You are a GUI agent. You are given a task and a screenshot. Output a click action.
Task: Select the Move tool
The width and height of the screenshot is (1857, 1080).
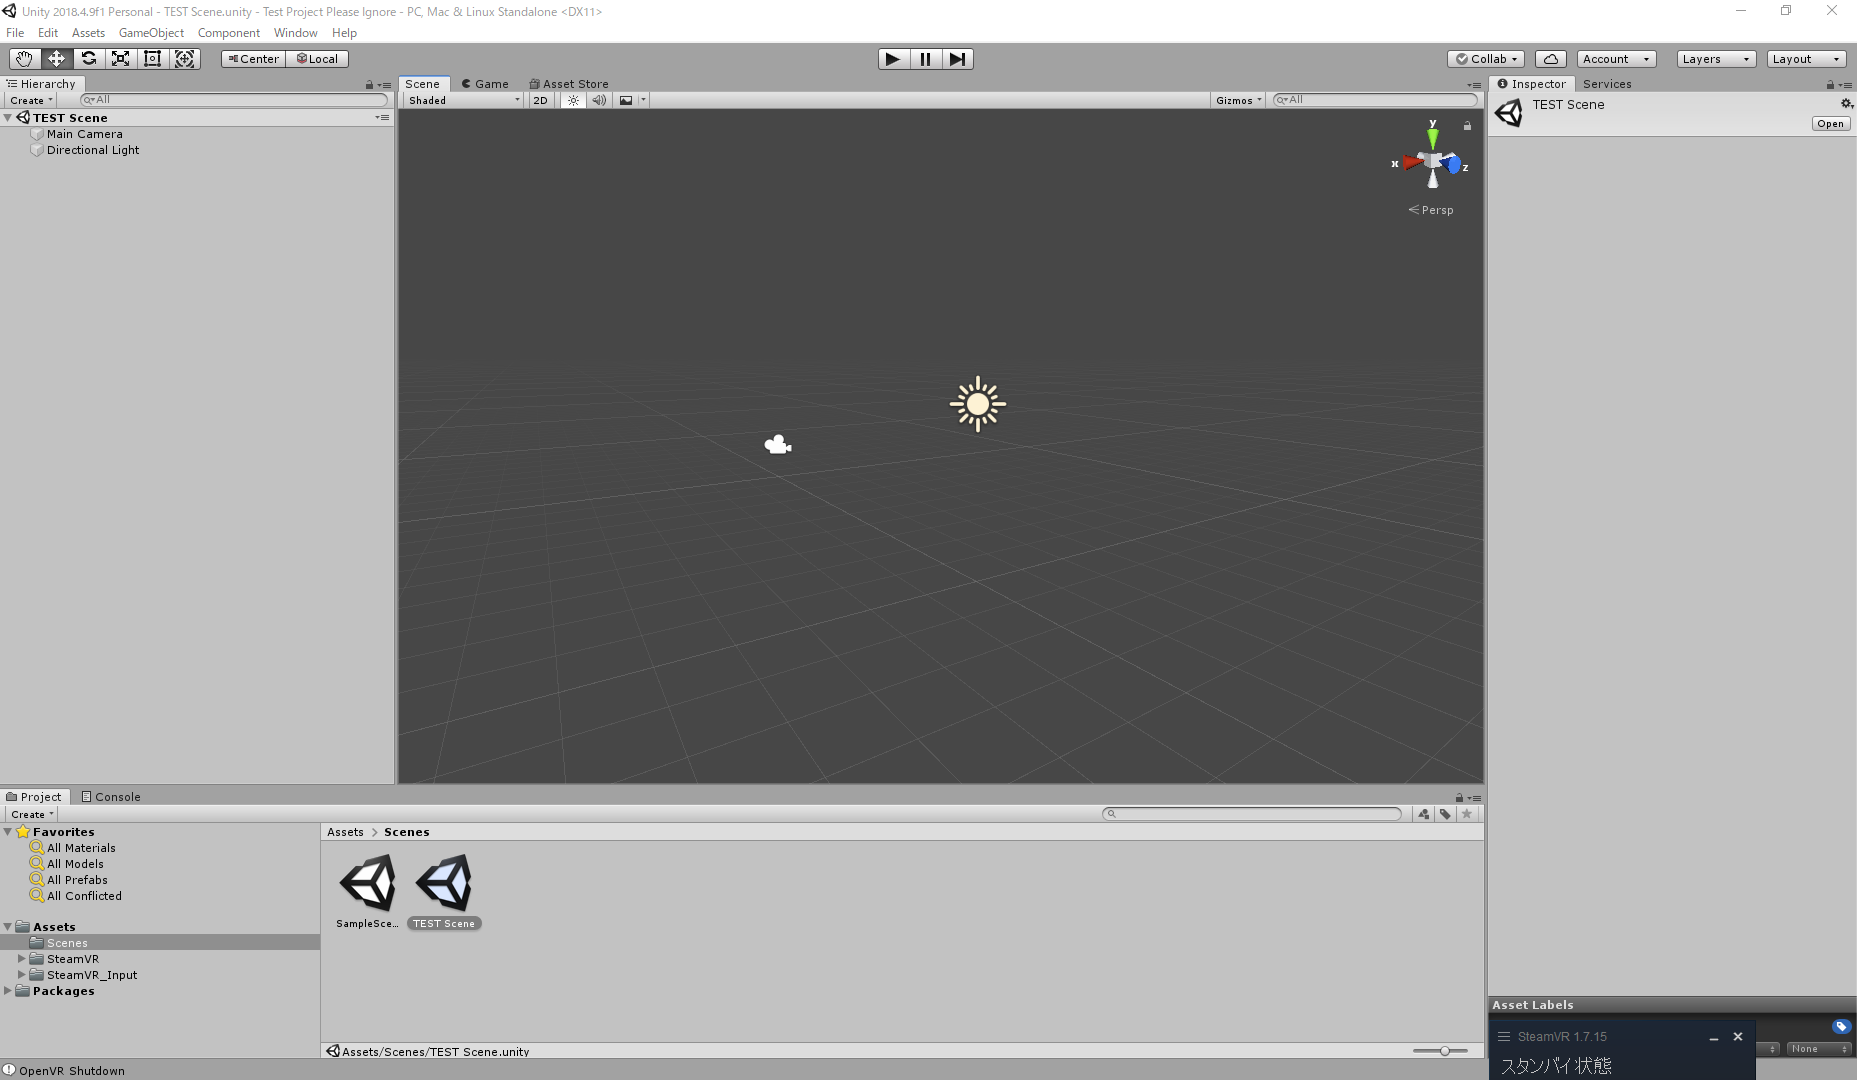[56, 59]
